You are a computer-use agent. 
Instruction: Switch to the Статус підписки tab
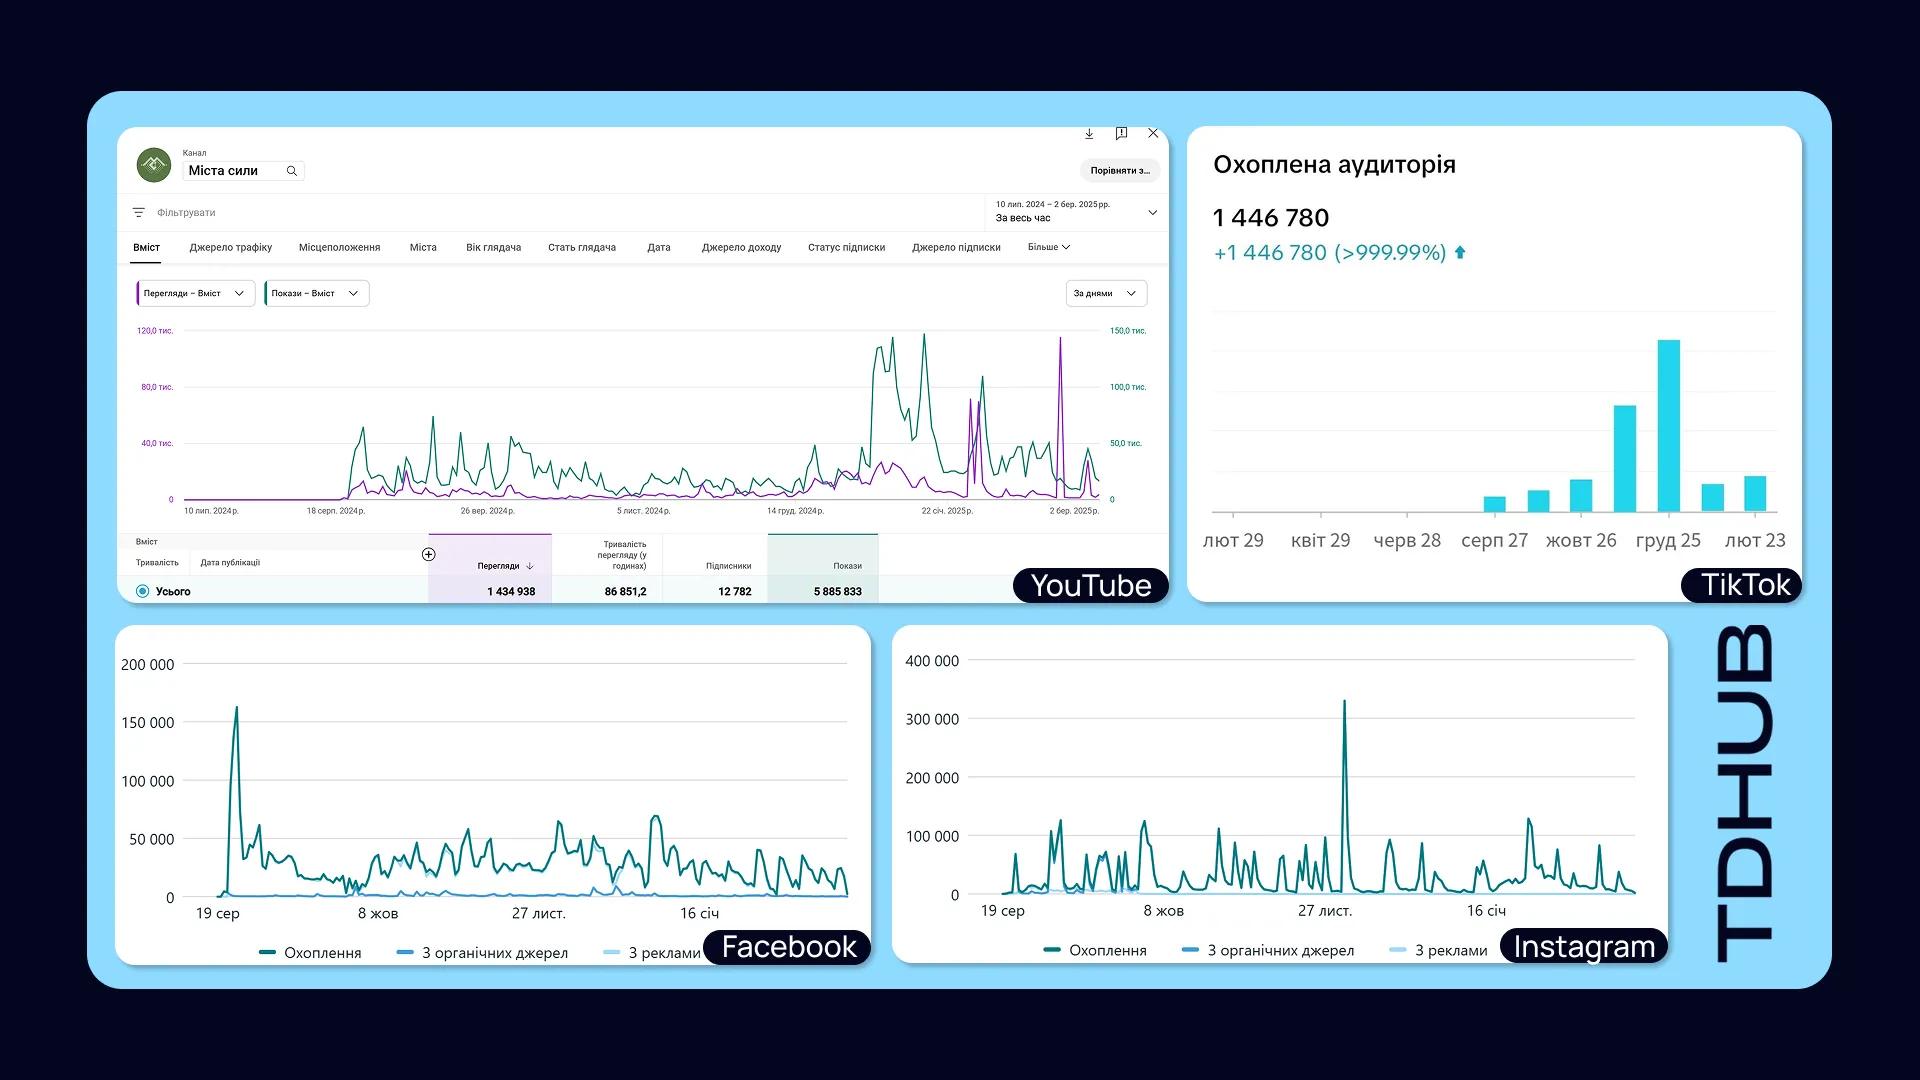846,247
